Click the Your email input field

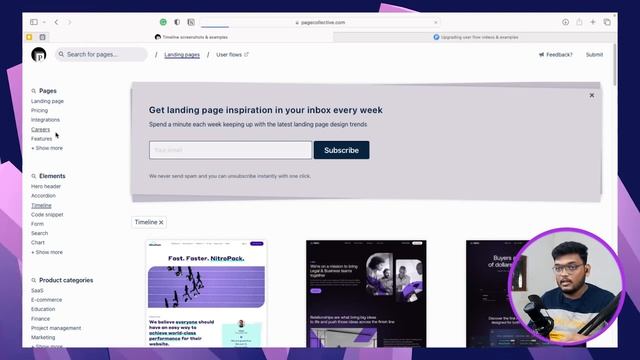point(230,150)
